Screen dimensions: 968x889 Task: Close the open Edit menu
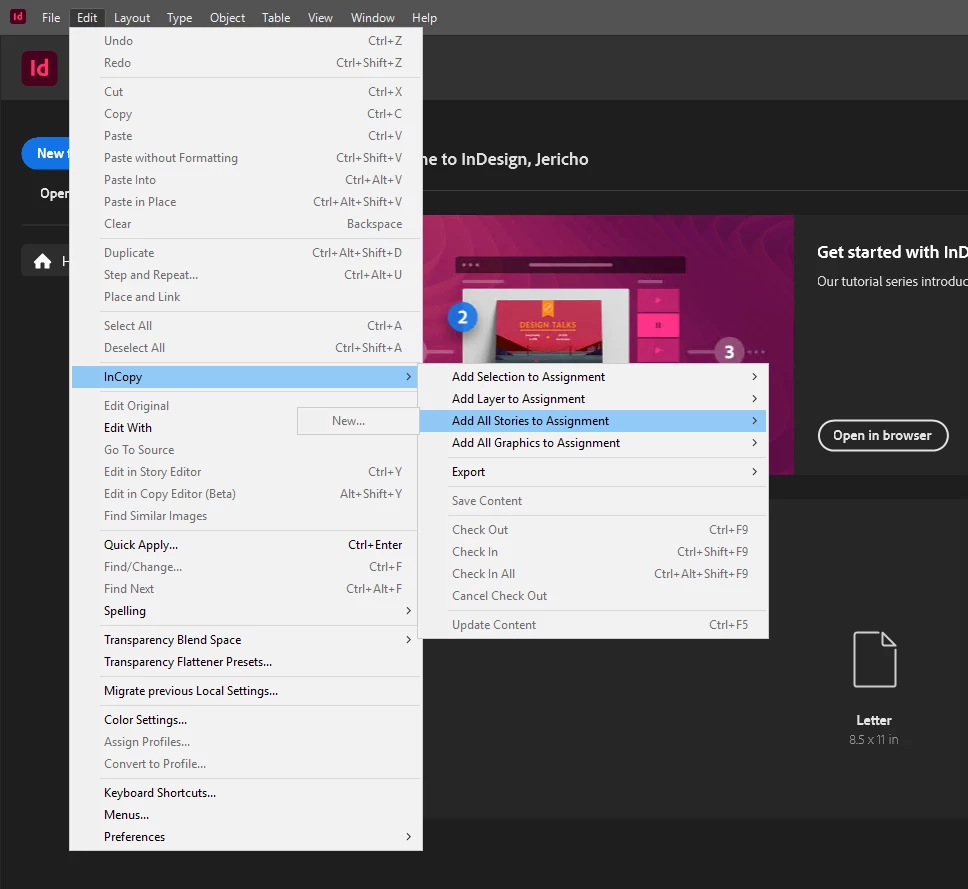pos(87,18)
